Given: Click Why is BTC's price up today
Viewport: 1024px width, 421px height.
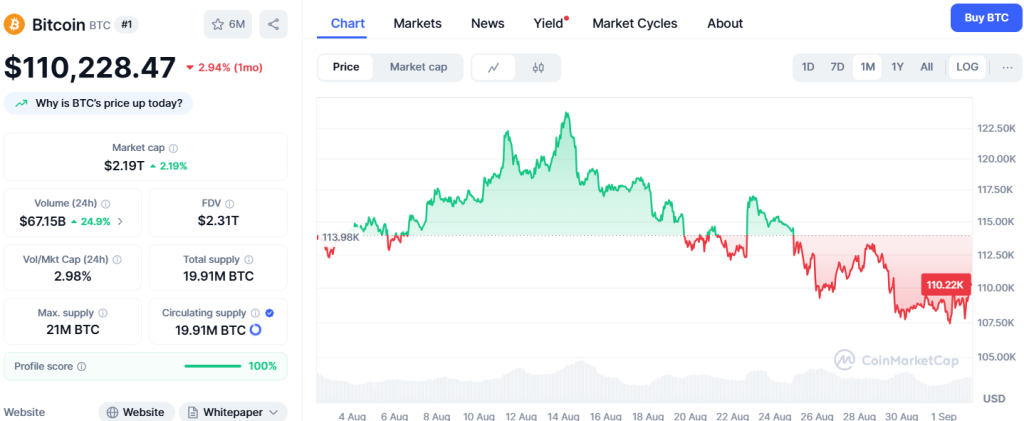Looking at the screenshot, I should 99,103.
